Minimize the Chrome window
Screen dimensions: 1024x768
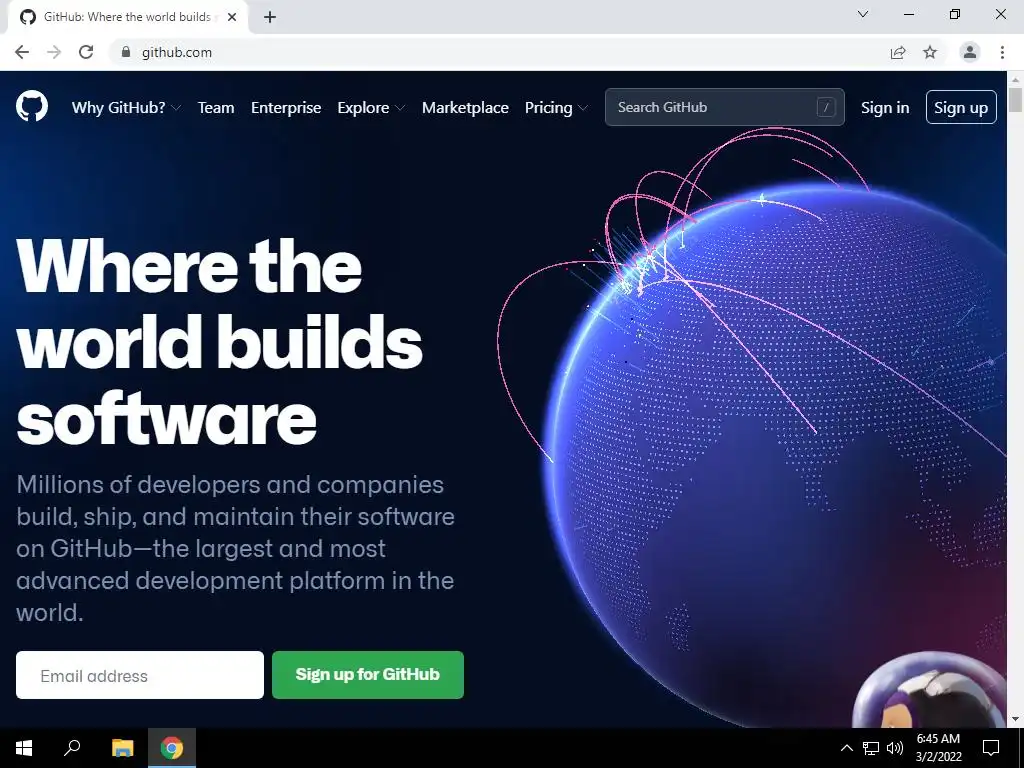coord(908,14)
